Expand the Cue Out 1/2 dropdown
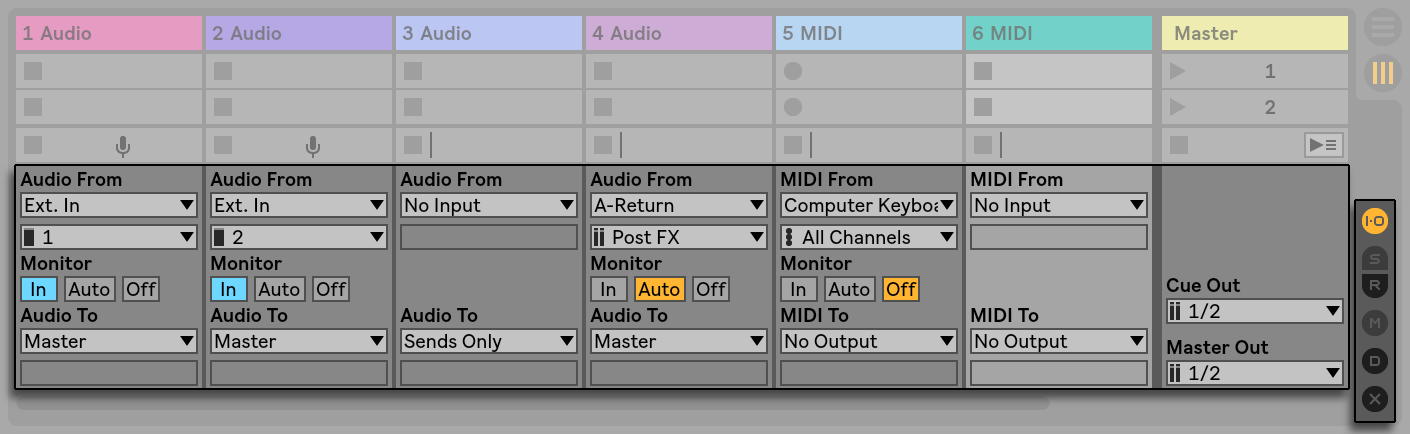This screenshot has height=434, width=1410. (x=1255, y=311)
